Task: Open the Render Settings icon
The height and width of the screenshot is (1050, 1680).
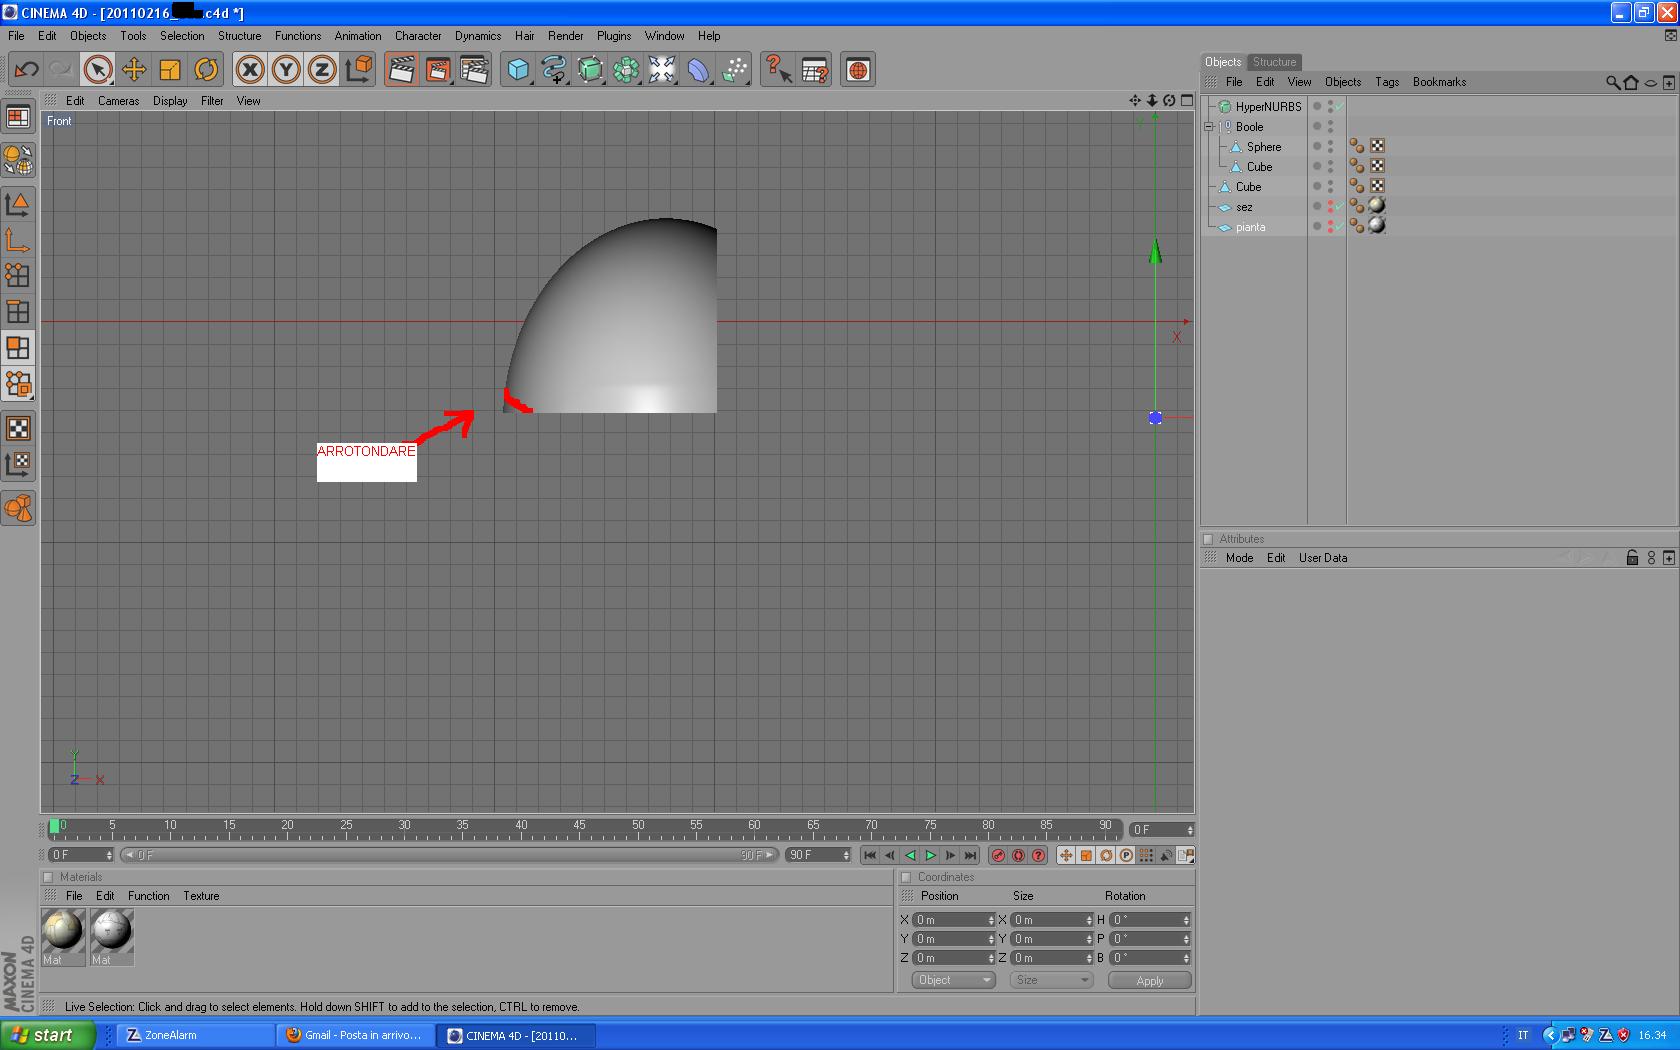Action: [x=474, y=70]
